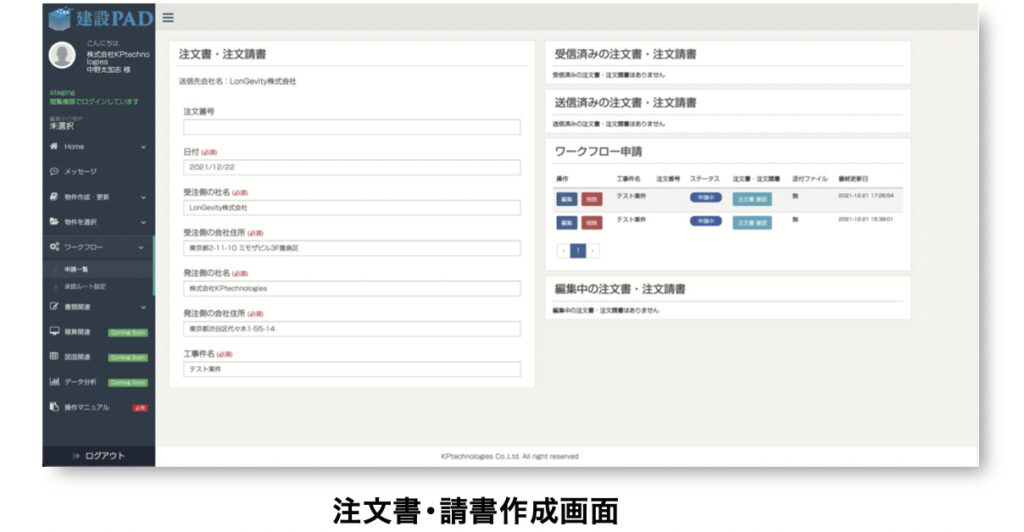Screen dimensions: 1024x532
Task: Click 注文書 確認 button in first row
Action: [x=752, y=198]
